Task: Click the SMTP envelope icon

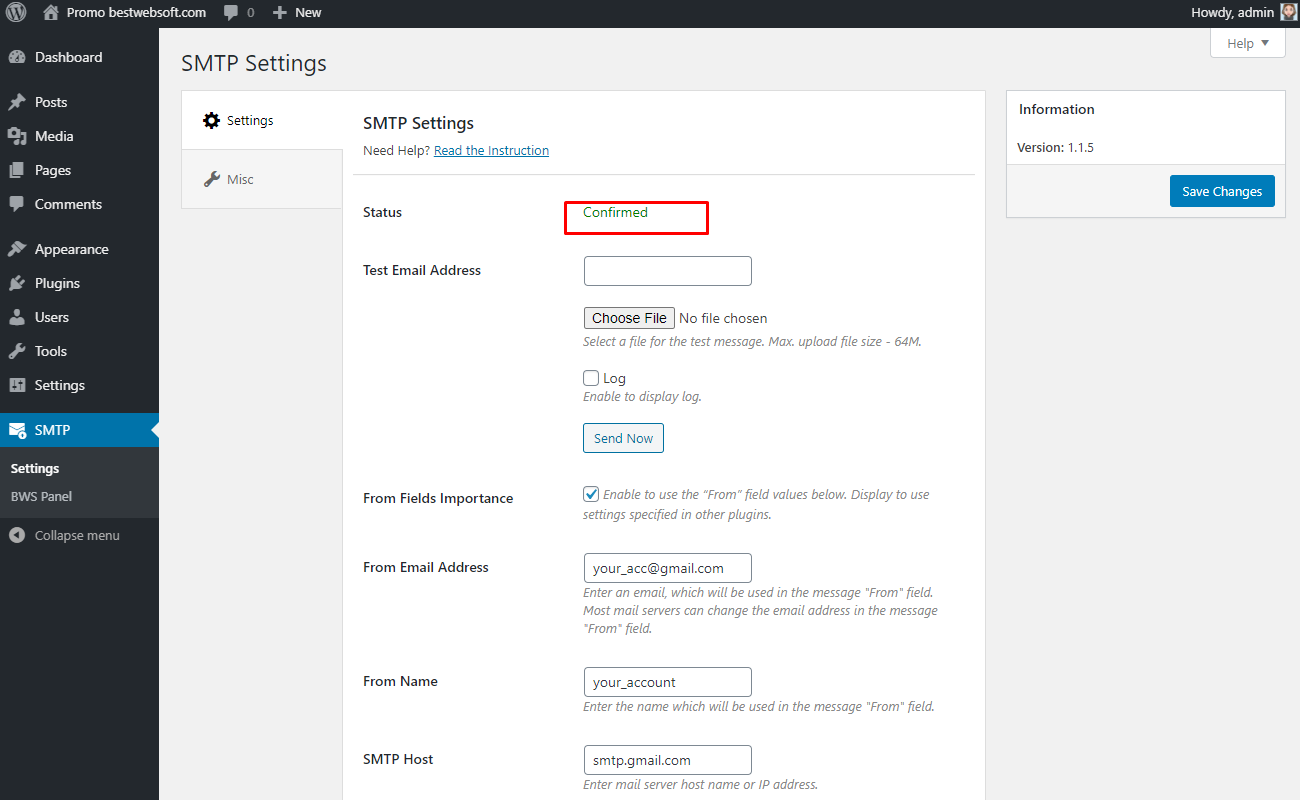Action: pyautogui.click(x=17, y=430)
